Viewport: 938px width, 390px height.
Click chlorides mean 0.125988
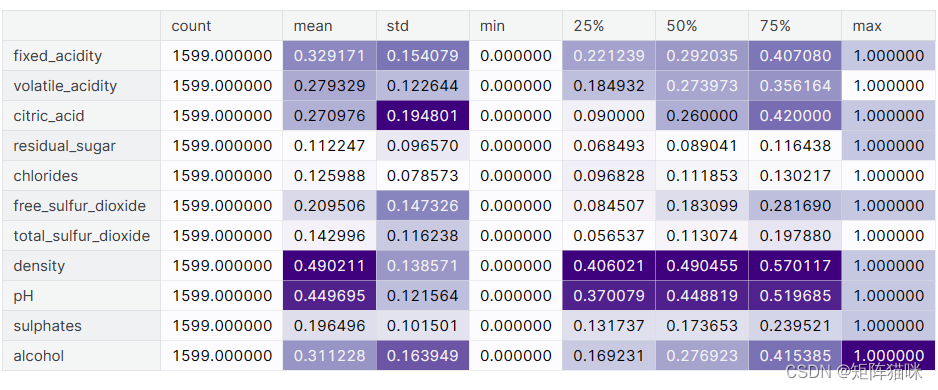click(x=330, y=176)
